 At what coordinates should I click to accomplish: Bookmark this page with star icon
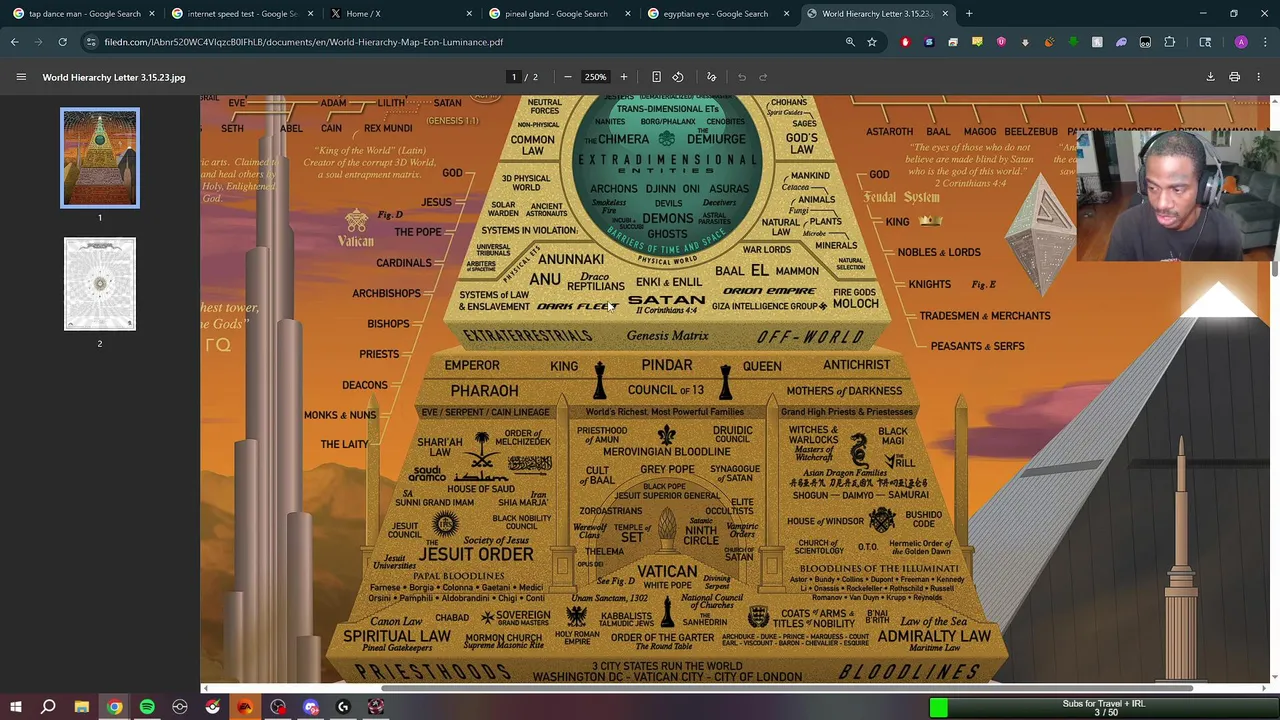(872, 42)
